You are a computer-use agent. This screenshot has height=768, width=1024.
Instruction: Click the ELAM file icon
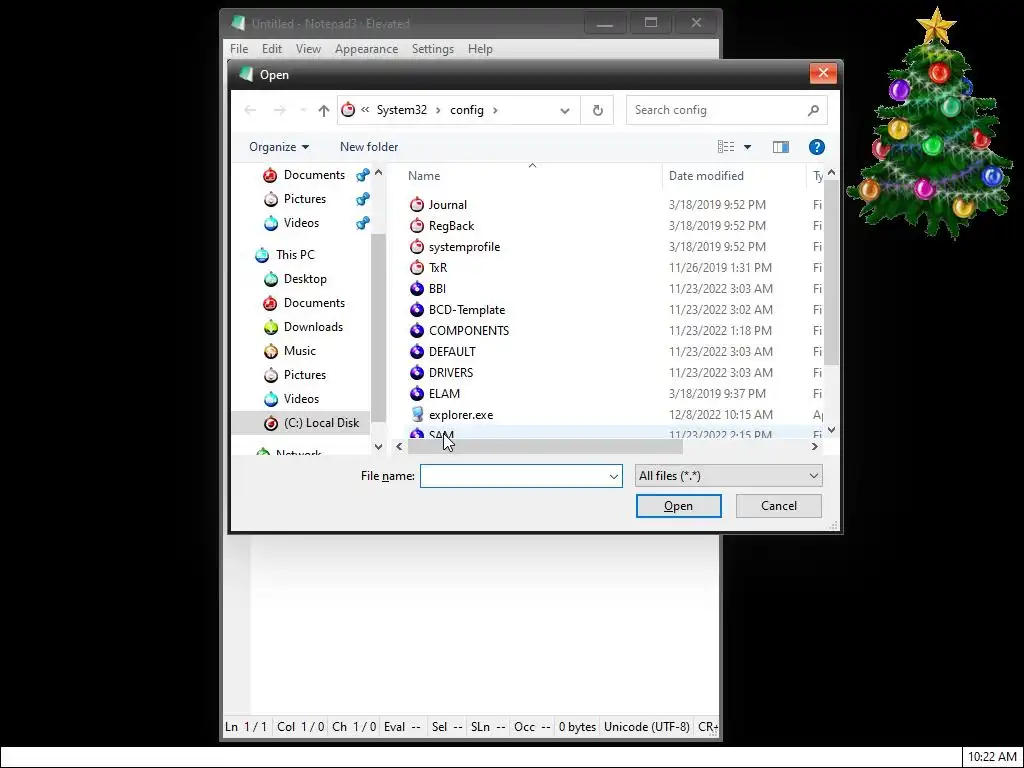click(x=417, y=393)
